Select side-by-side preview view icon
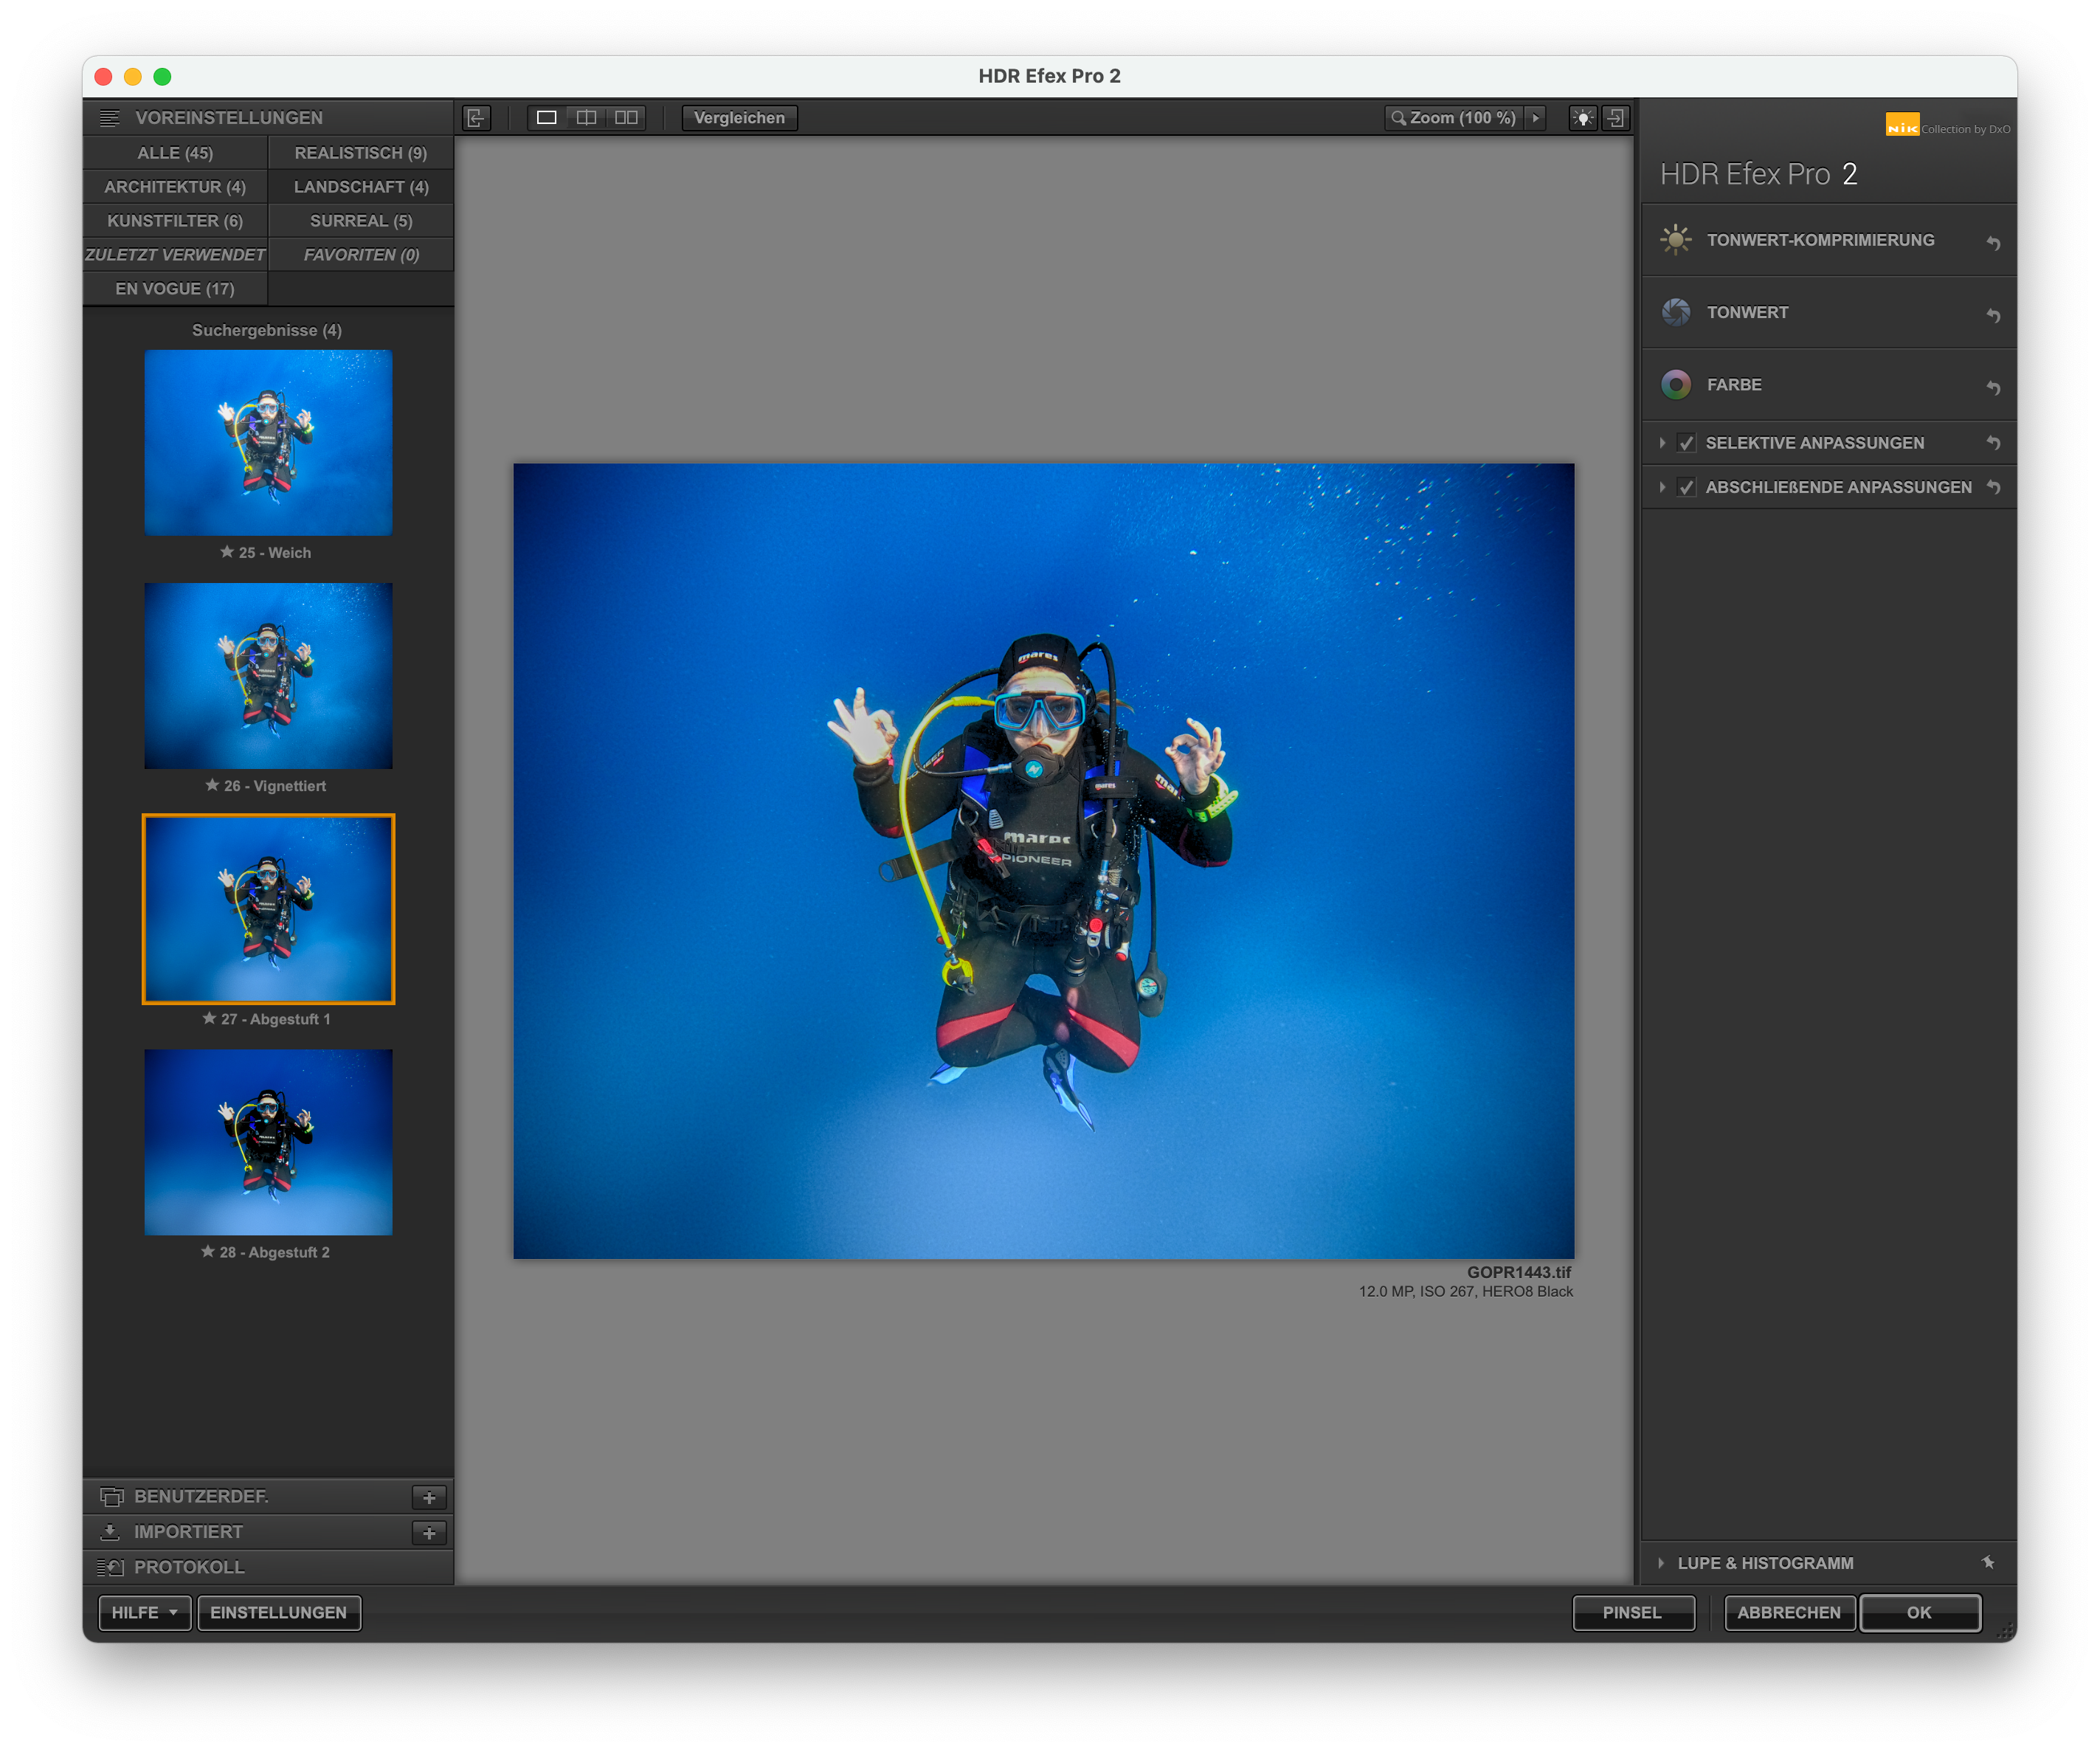 pyautogui.click(x=626, y=118)
